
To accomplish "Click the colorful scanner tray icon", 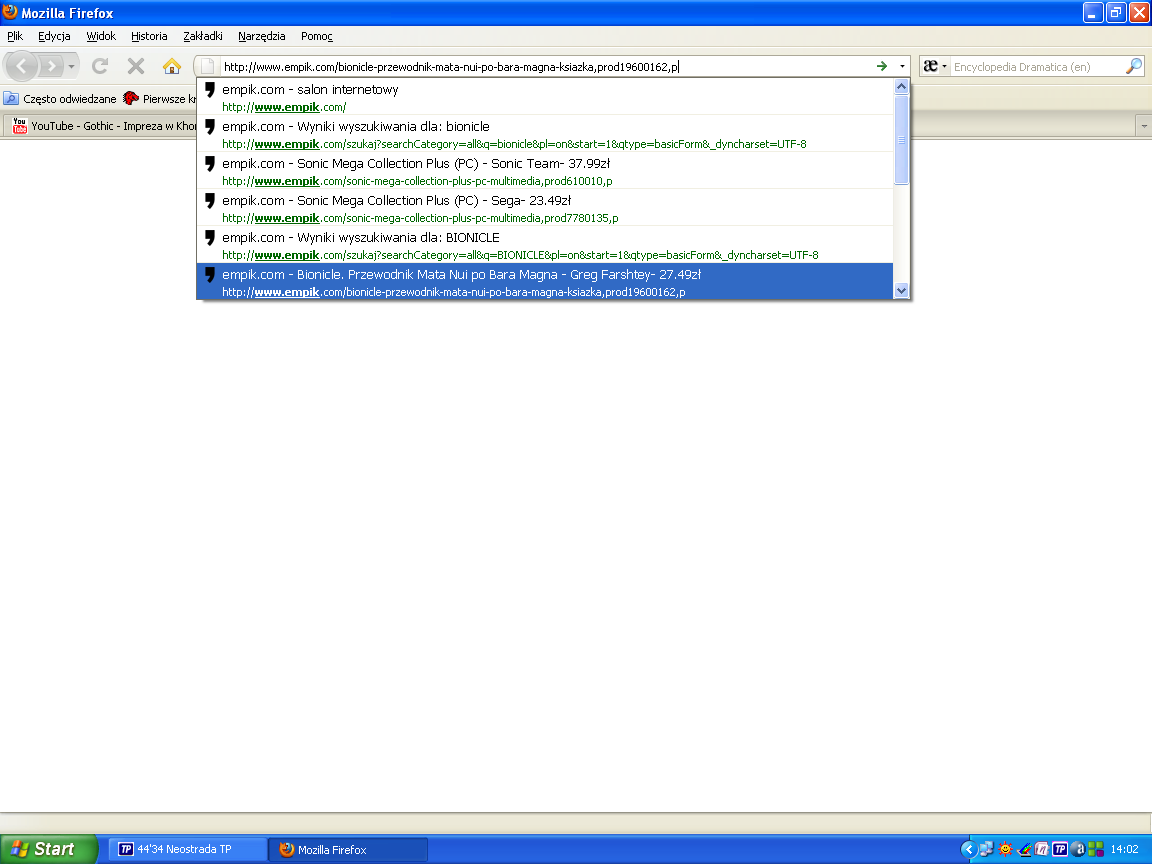I will pos(1023,849).
